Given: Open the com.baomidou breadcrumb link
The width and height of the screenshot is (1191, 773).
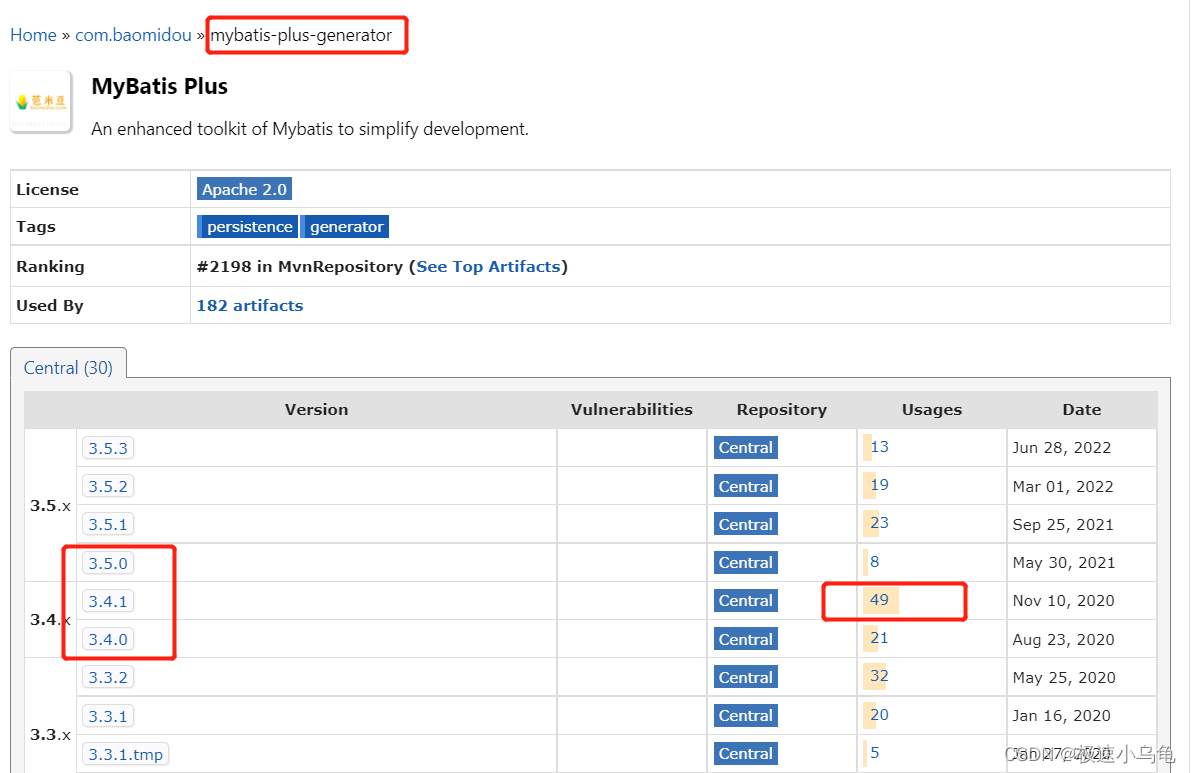Looking at the screenshot, I should tap(133, 34).
